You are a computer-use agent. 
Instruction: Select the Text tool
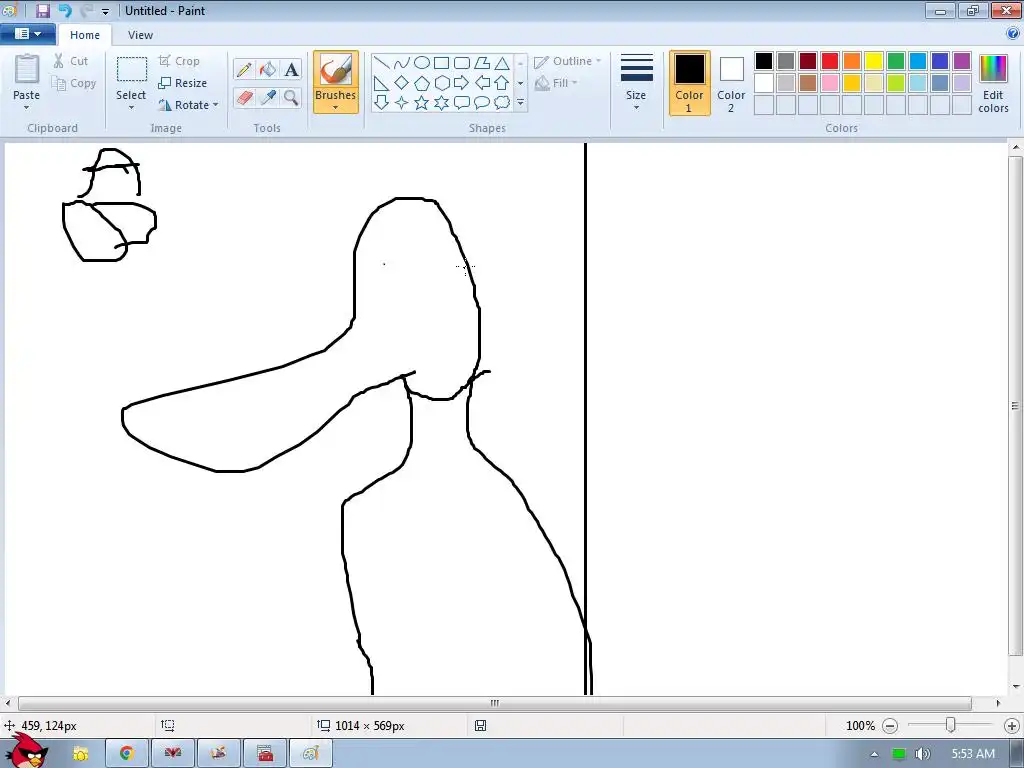click(291, 69)
